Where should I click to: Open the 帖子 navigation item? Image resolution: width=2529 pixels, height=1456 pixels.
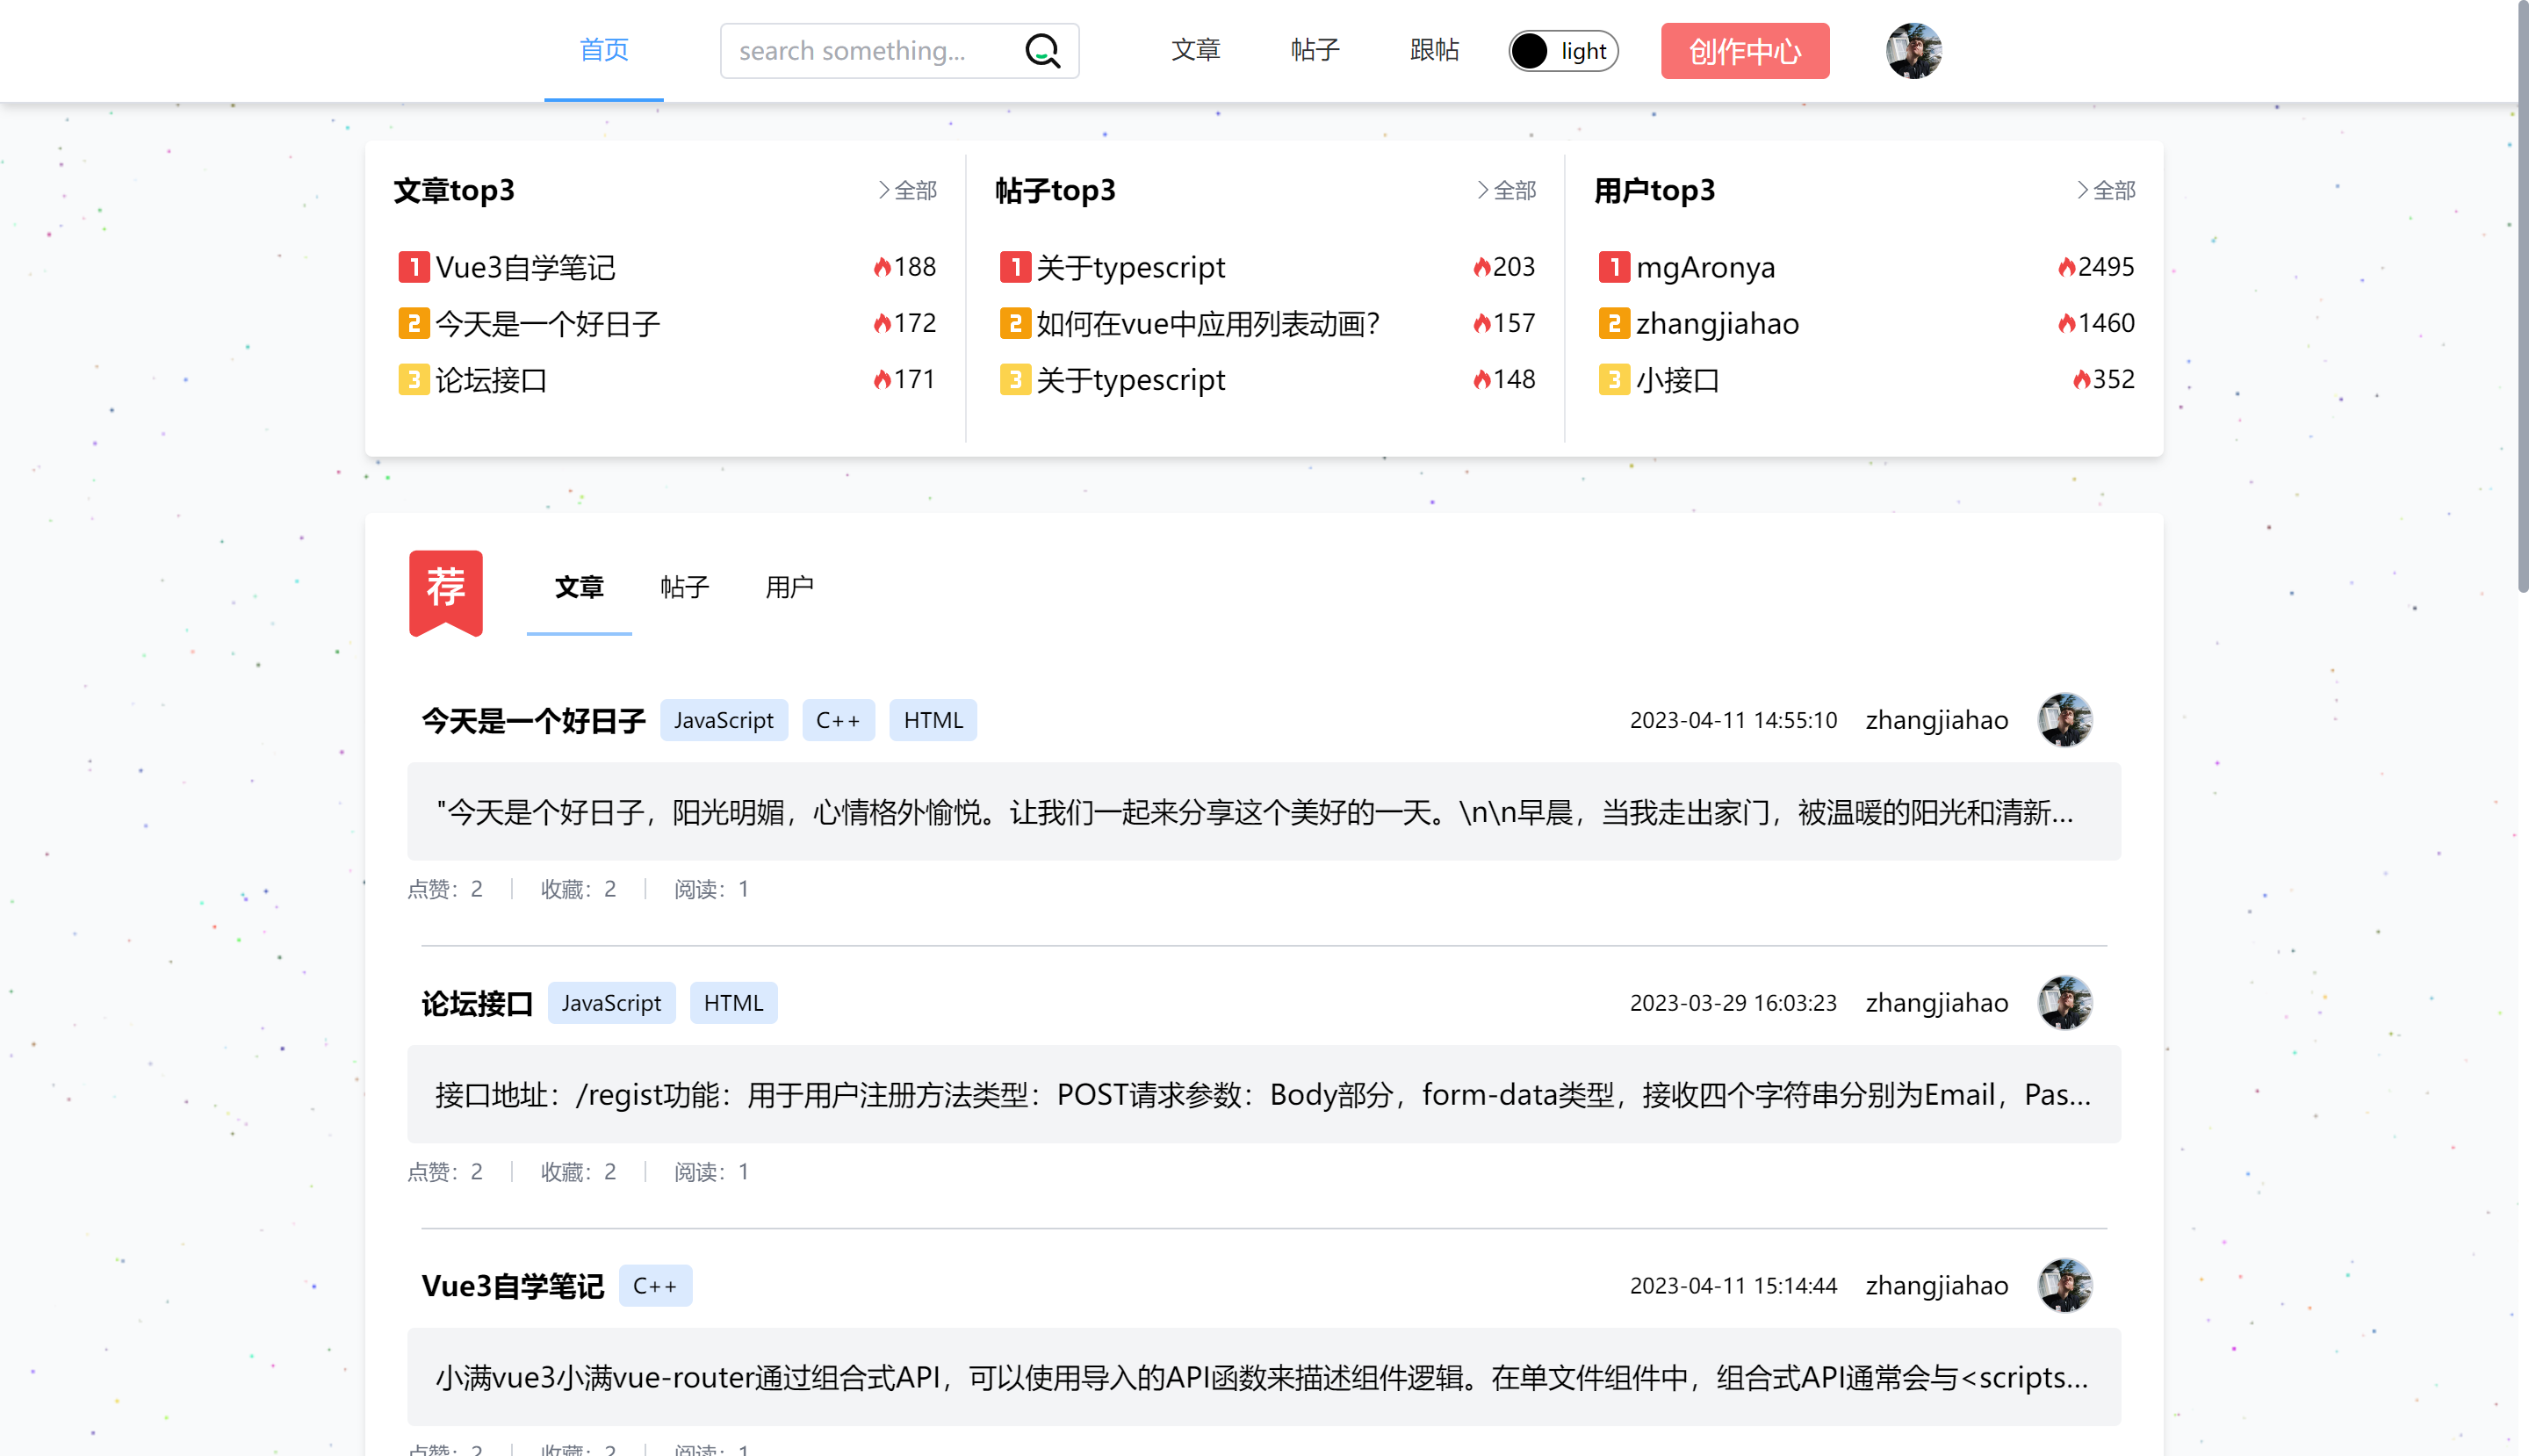click(x=1315, y=50)
